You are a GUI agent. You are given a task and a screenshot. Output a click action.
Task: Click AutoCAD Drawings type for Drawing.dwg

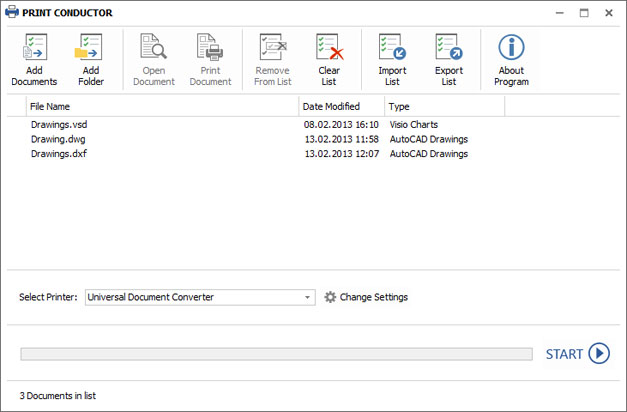pyautogui.click(x=429, y=139)
